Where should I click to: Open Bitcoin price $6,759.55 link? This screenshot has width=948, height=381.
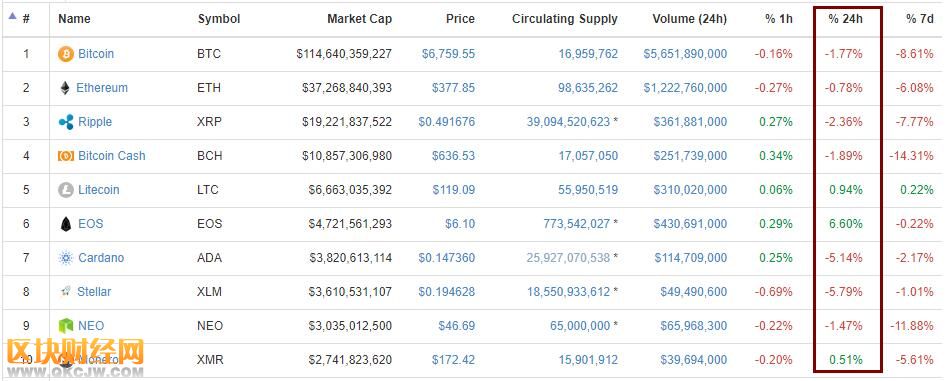448,54
